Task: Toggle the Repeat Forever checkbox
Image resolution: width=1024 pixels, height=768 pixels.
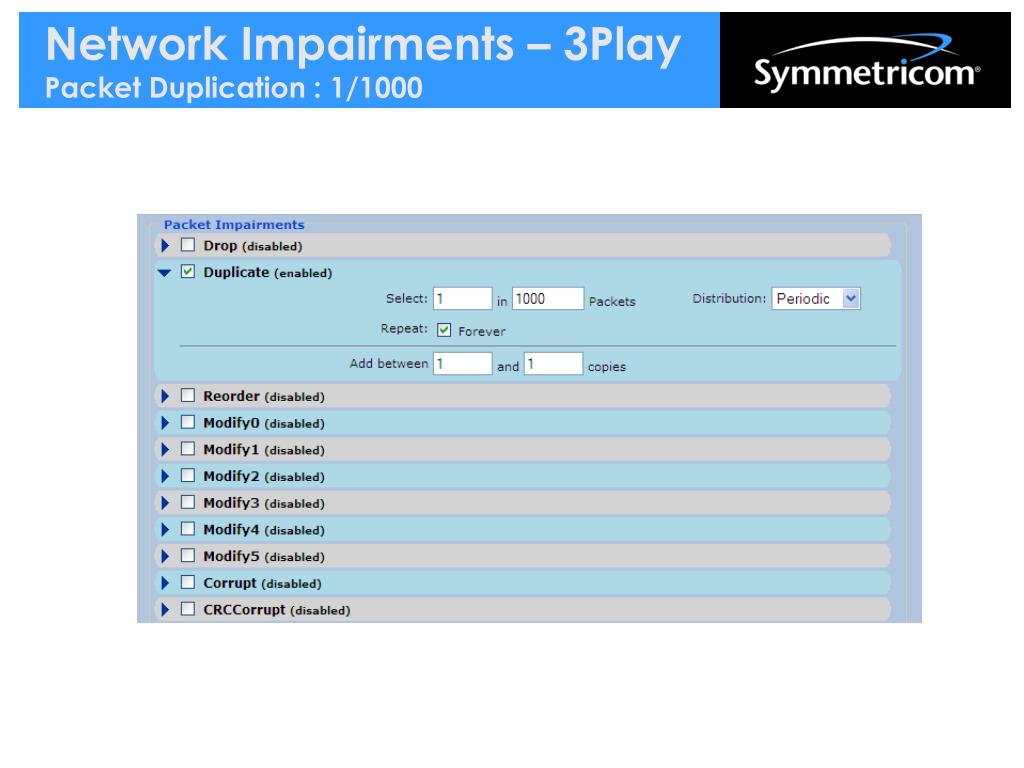Action: 444,330
